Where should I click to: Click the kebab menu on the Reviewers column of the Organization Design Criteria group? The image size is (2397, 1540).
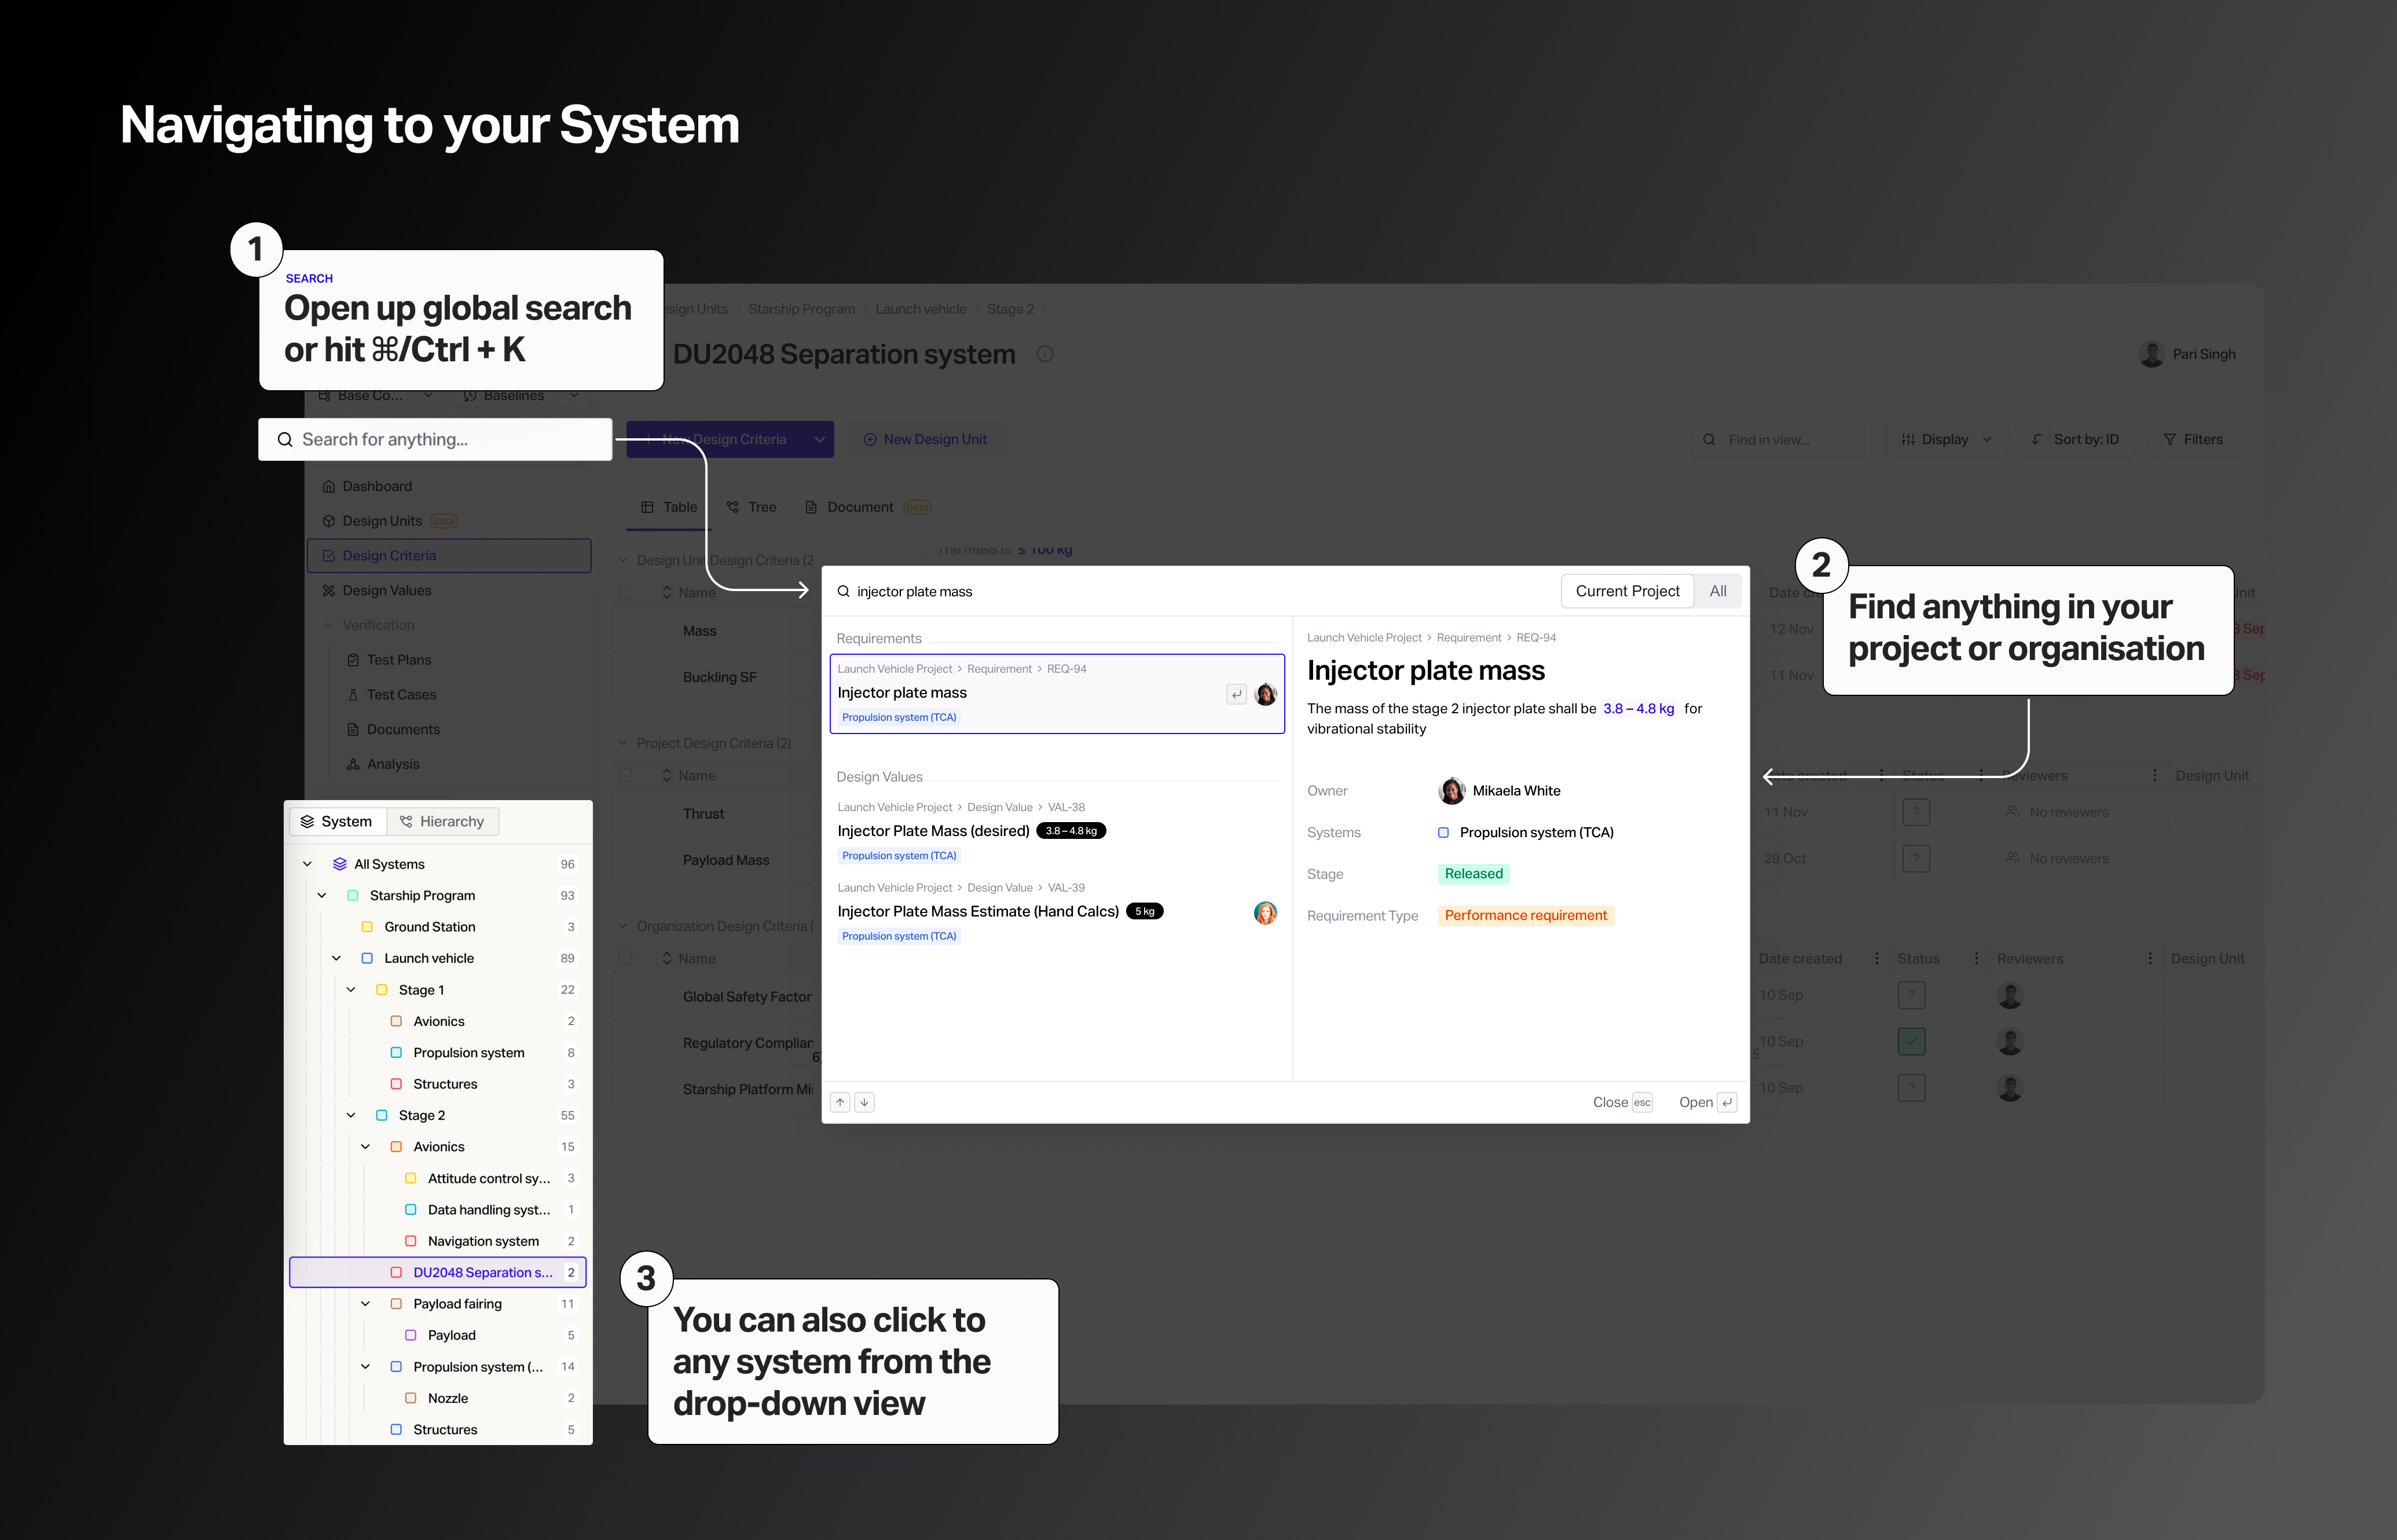point(2150,958)
